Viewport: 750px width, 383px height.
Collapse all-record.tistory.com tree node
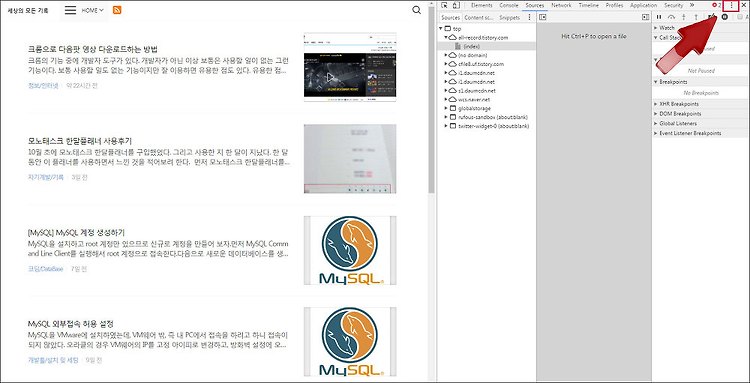(x=446, y=37)
